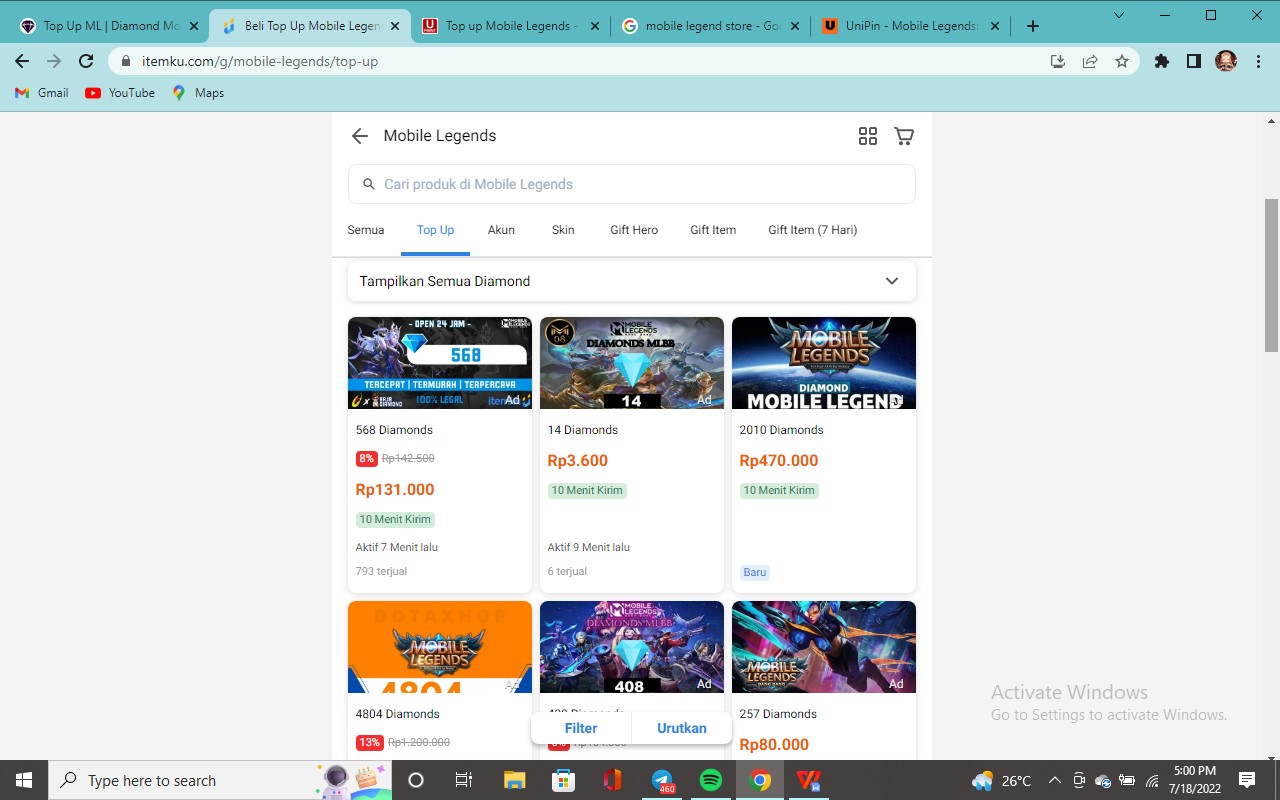The height and width of the screenshot is (800, 1280).
Task: Select the Gift Hero category tab
Action: [x=634, y=230]
